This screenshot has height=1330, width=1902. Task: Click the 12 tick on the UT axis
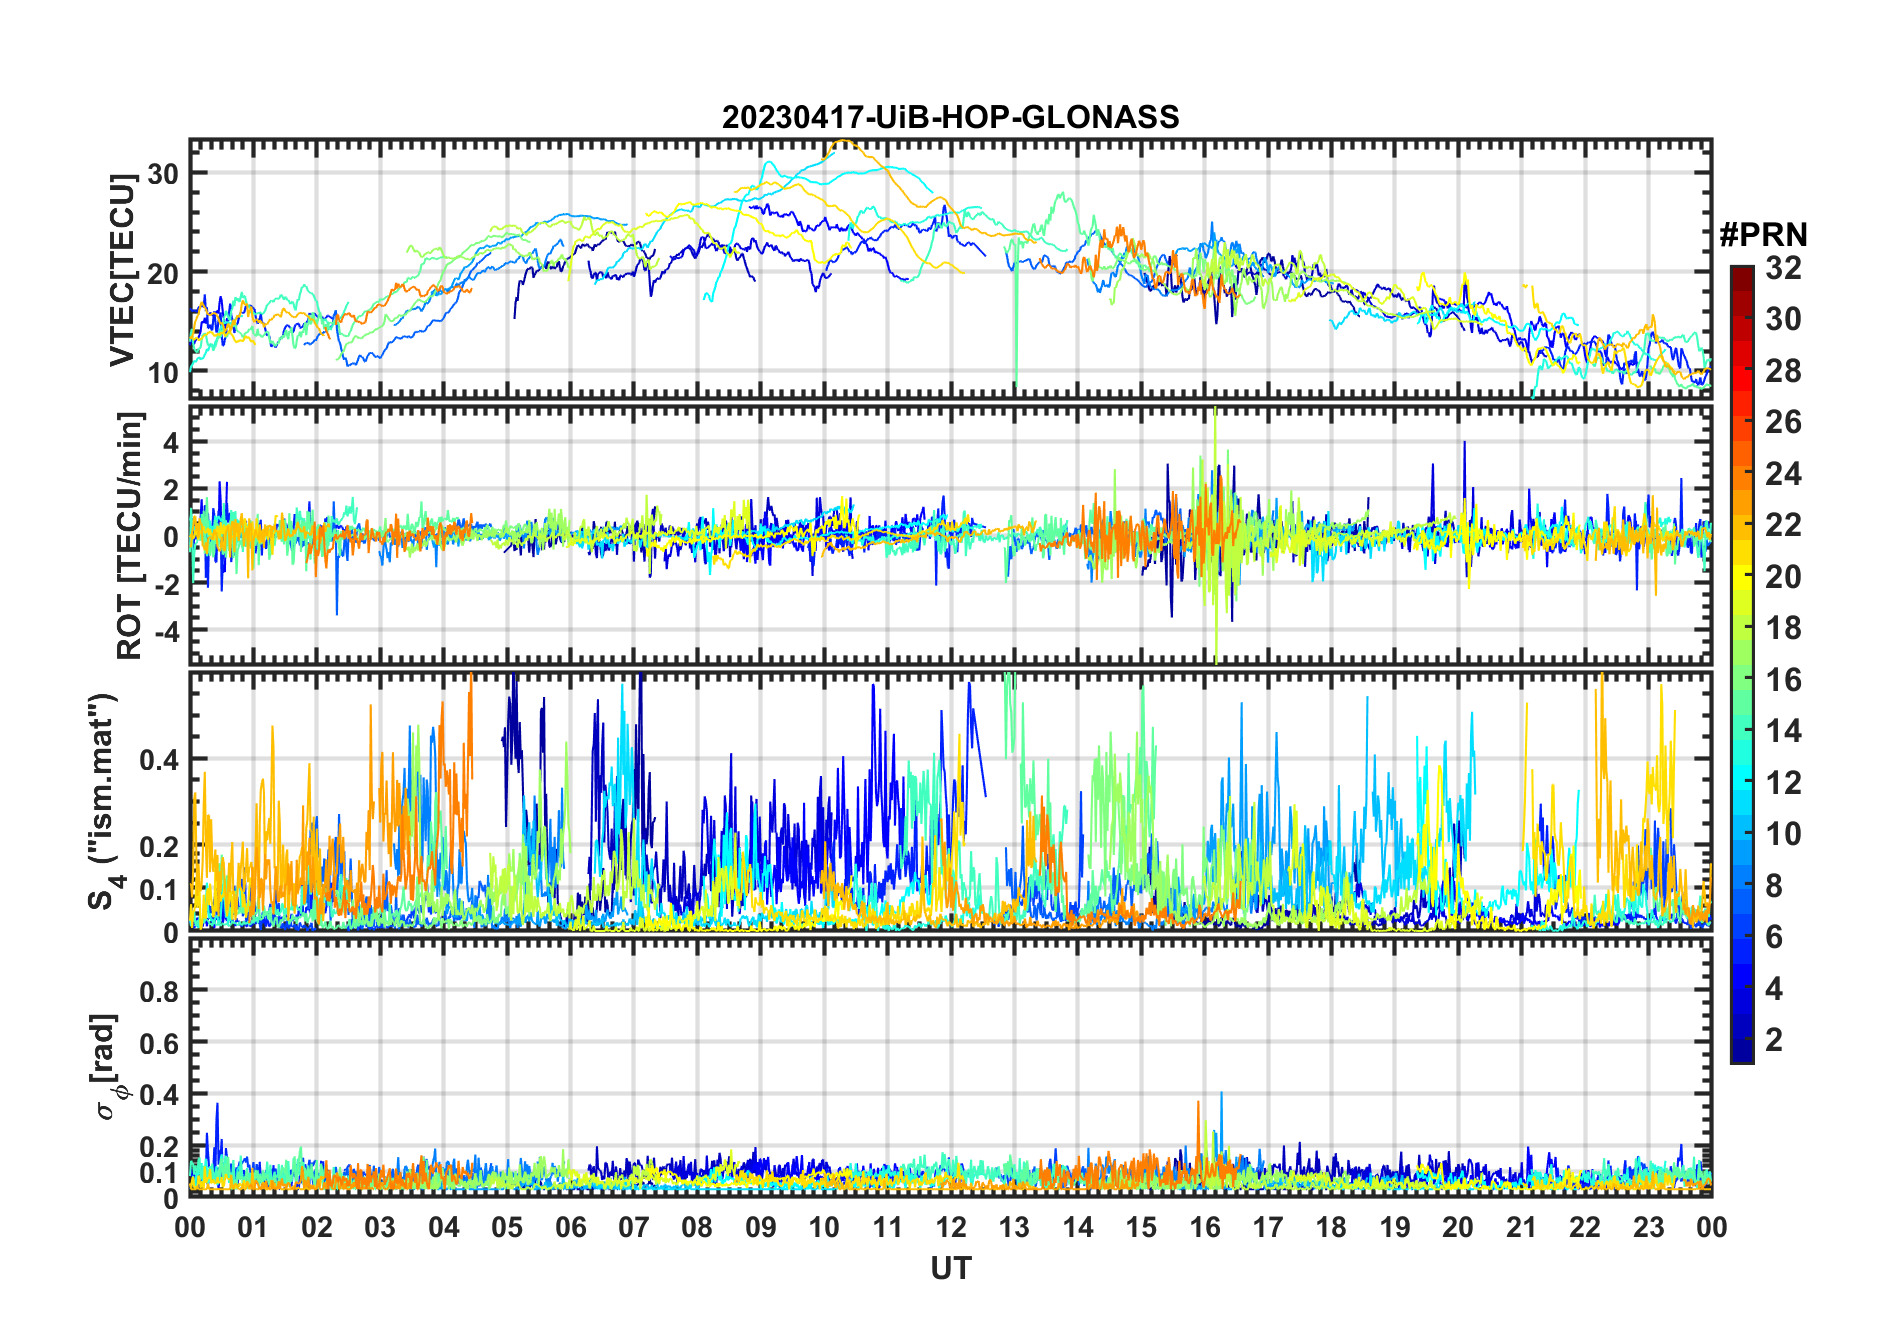point(951,1227)
